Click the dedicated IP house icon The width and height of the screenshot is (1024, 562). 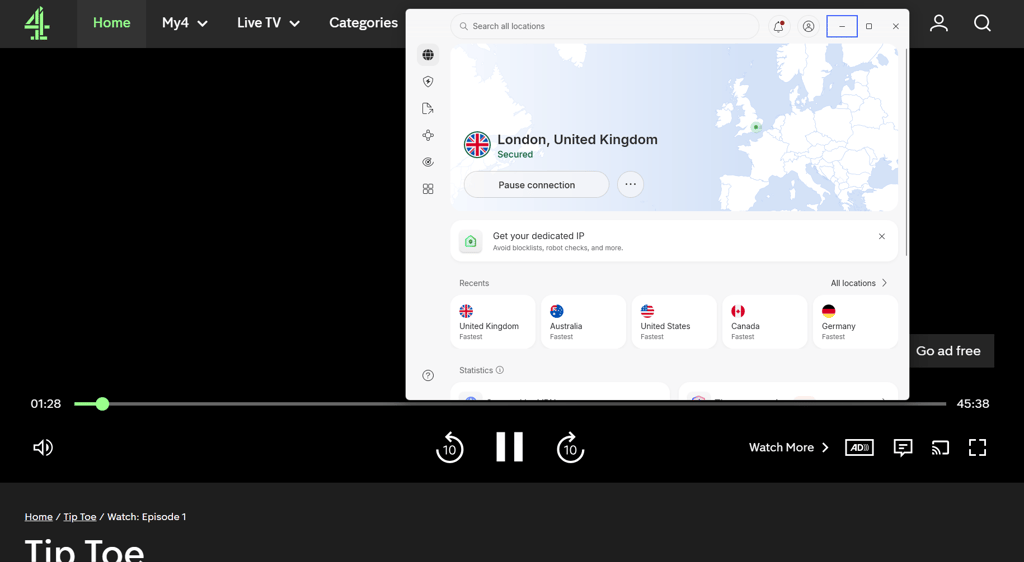pyautogui.click(x=470, y=242)
